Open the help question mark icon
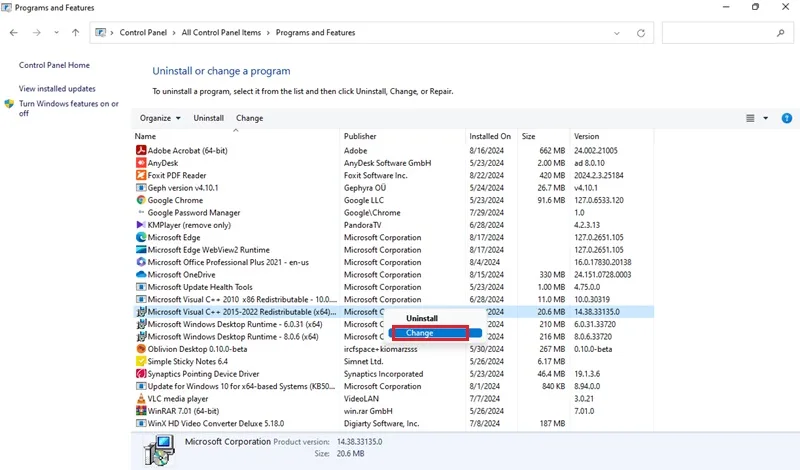Viewport: 800px width, 470px height. point(787,118)
